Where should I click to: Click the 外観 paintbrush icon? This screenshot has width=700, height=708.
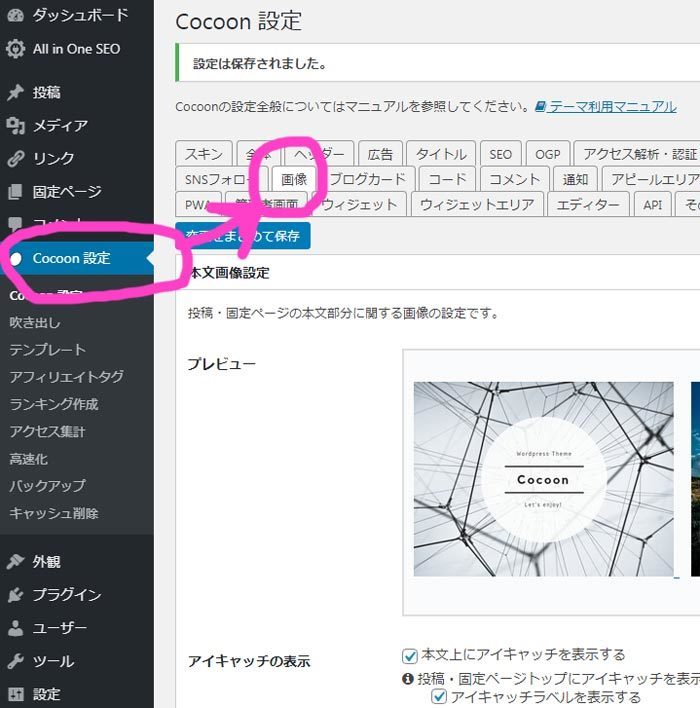pyautogui.click(x=15, y=562)
